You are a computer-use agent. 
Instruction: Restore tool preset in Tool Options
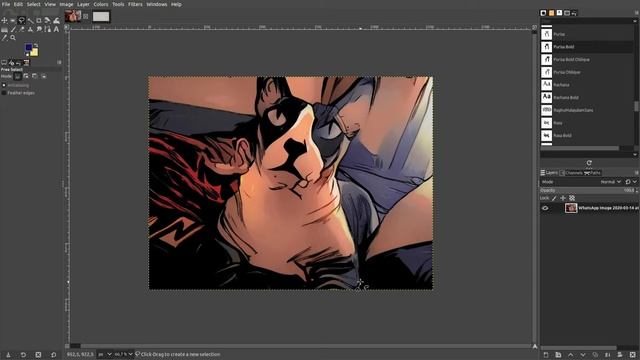[x=23, y=355]
